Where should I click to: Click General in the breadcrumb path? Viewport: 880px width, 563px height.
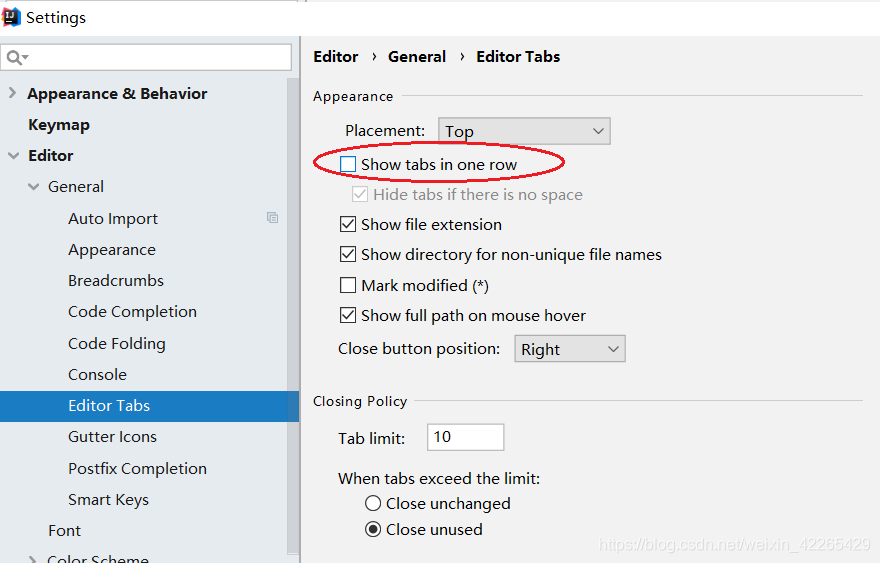click(x=417, y=57)
